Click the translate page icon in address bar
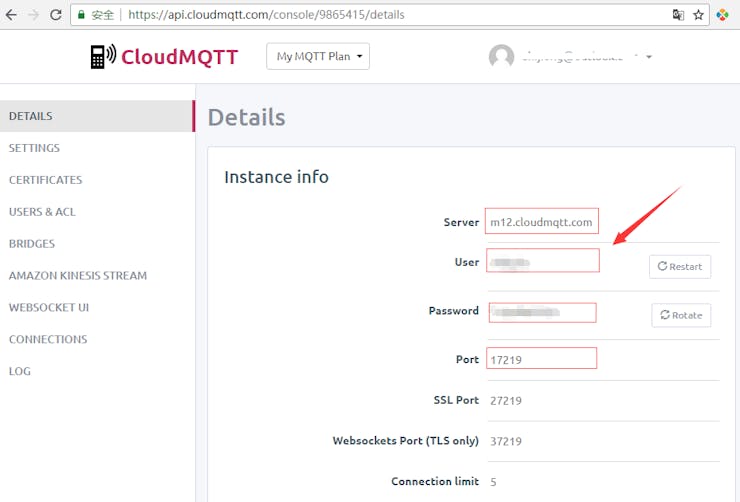The height and width of the screenshot is (502, 740). tap(678, 15)
